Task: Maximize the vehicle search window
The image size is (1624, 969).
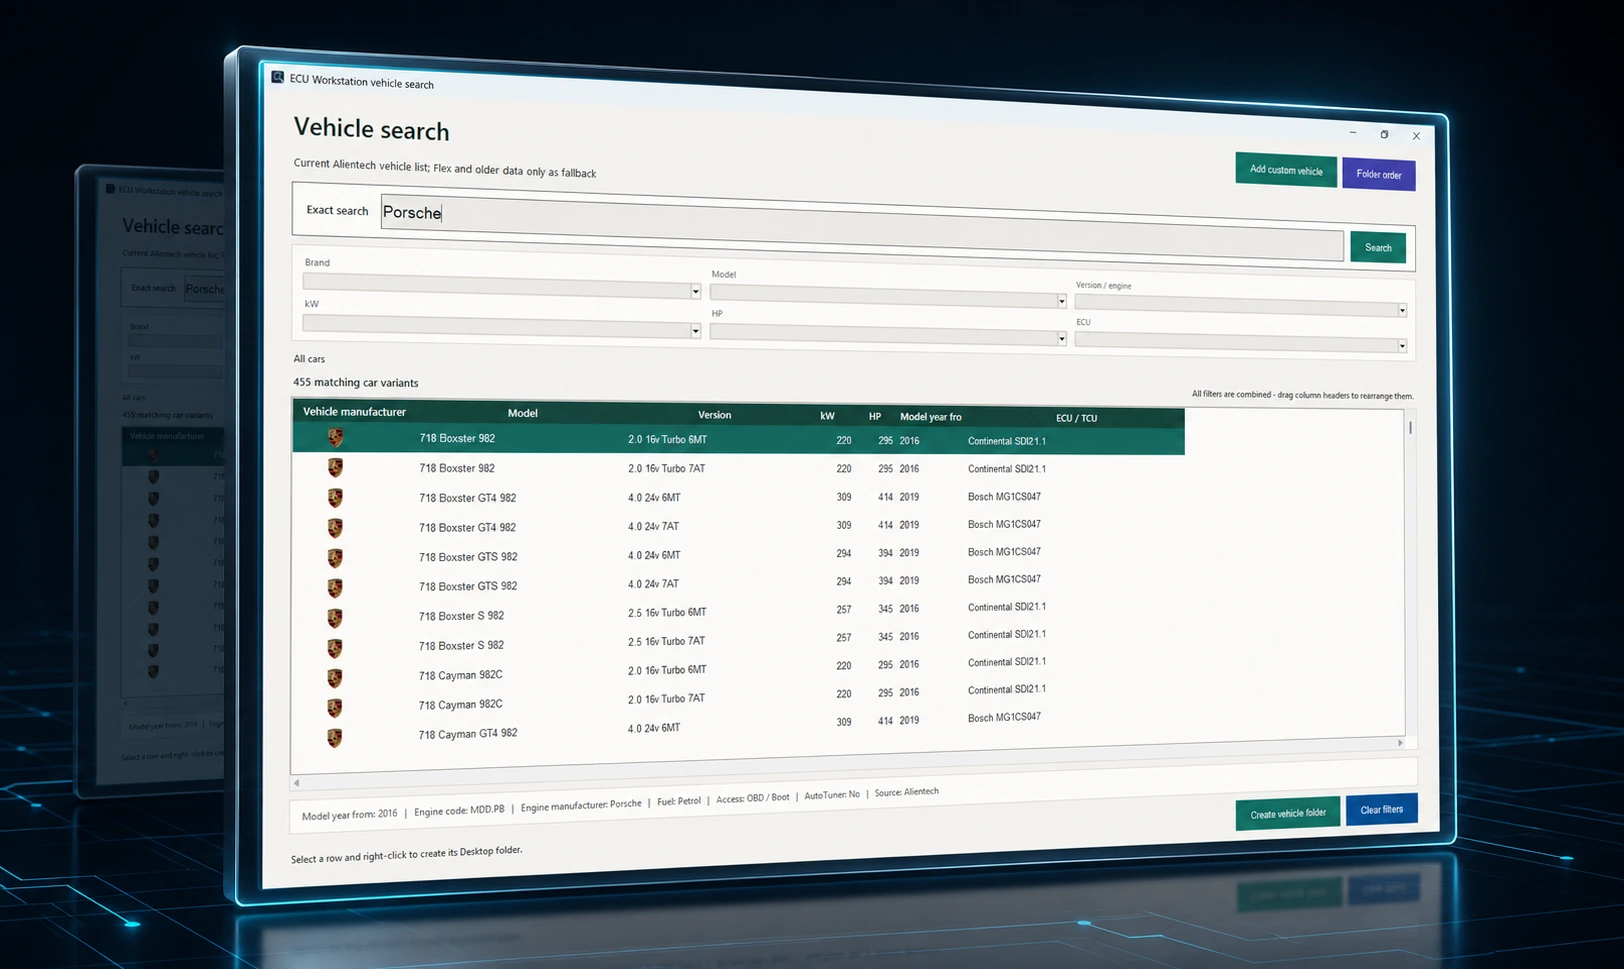Action: [1384, 134]
